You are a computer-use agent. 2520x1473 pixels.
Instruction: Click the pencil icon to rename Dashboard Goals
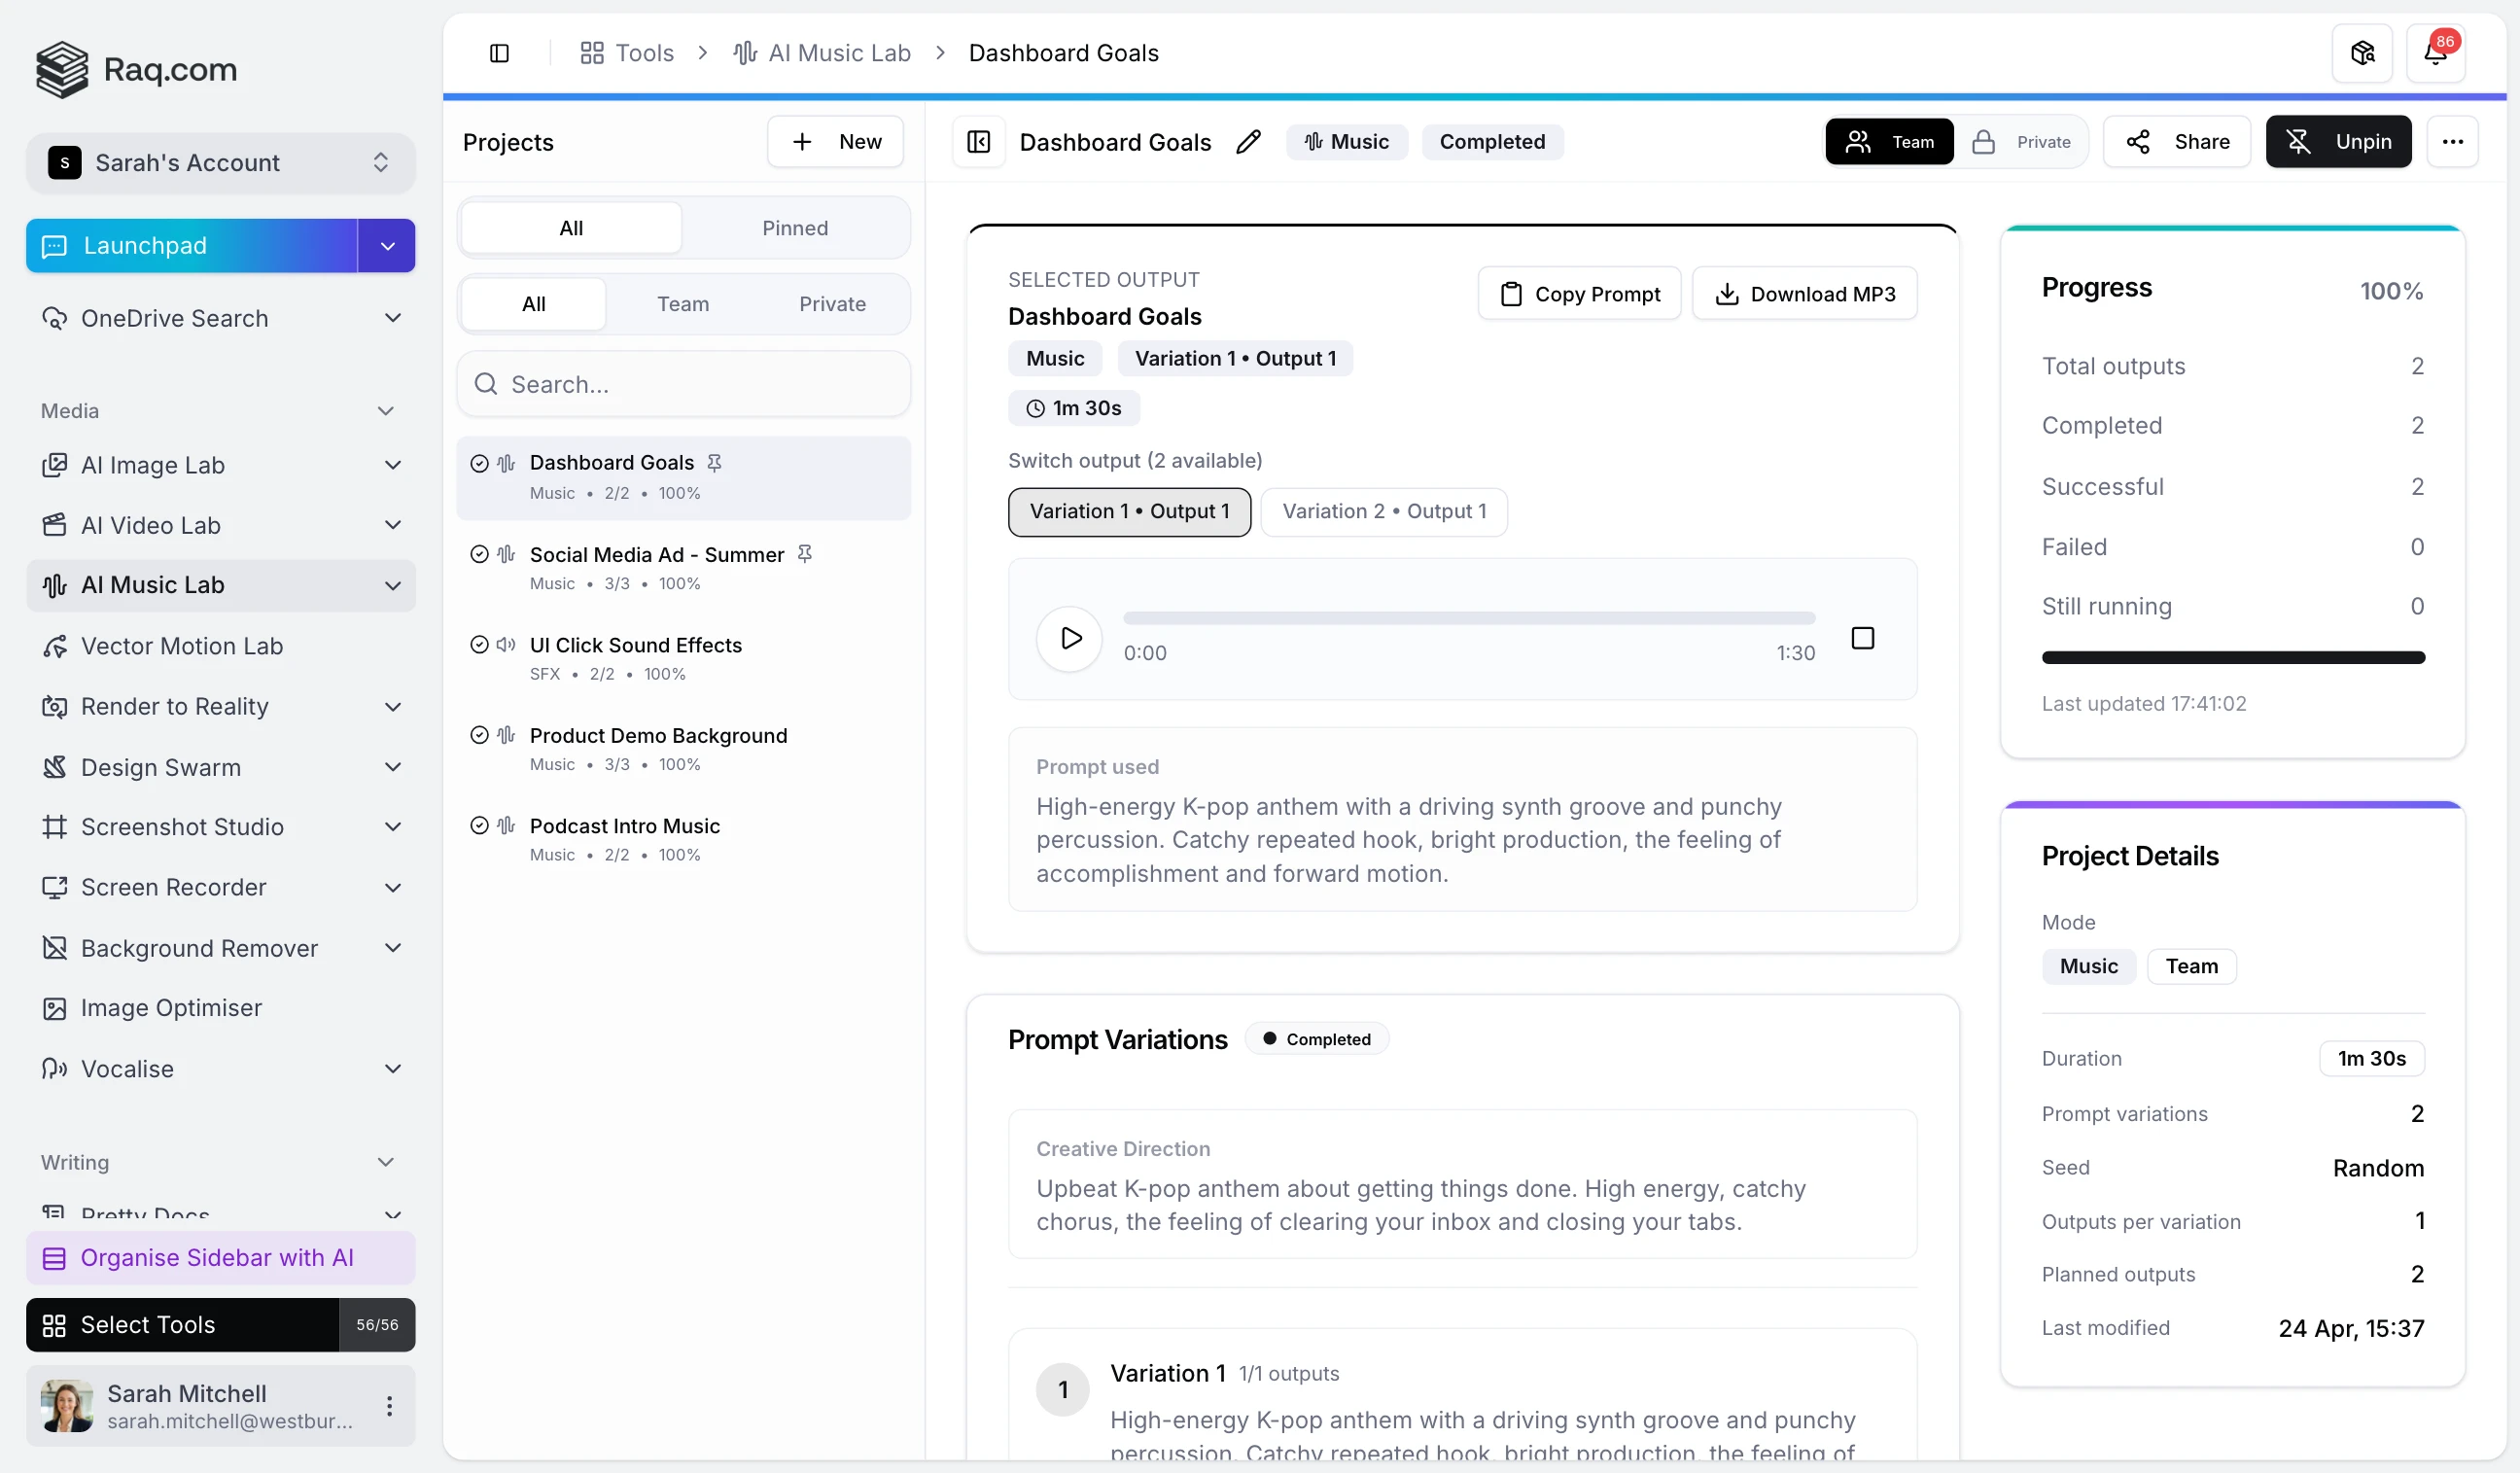click(x=1248, y=142)
